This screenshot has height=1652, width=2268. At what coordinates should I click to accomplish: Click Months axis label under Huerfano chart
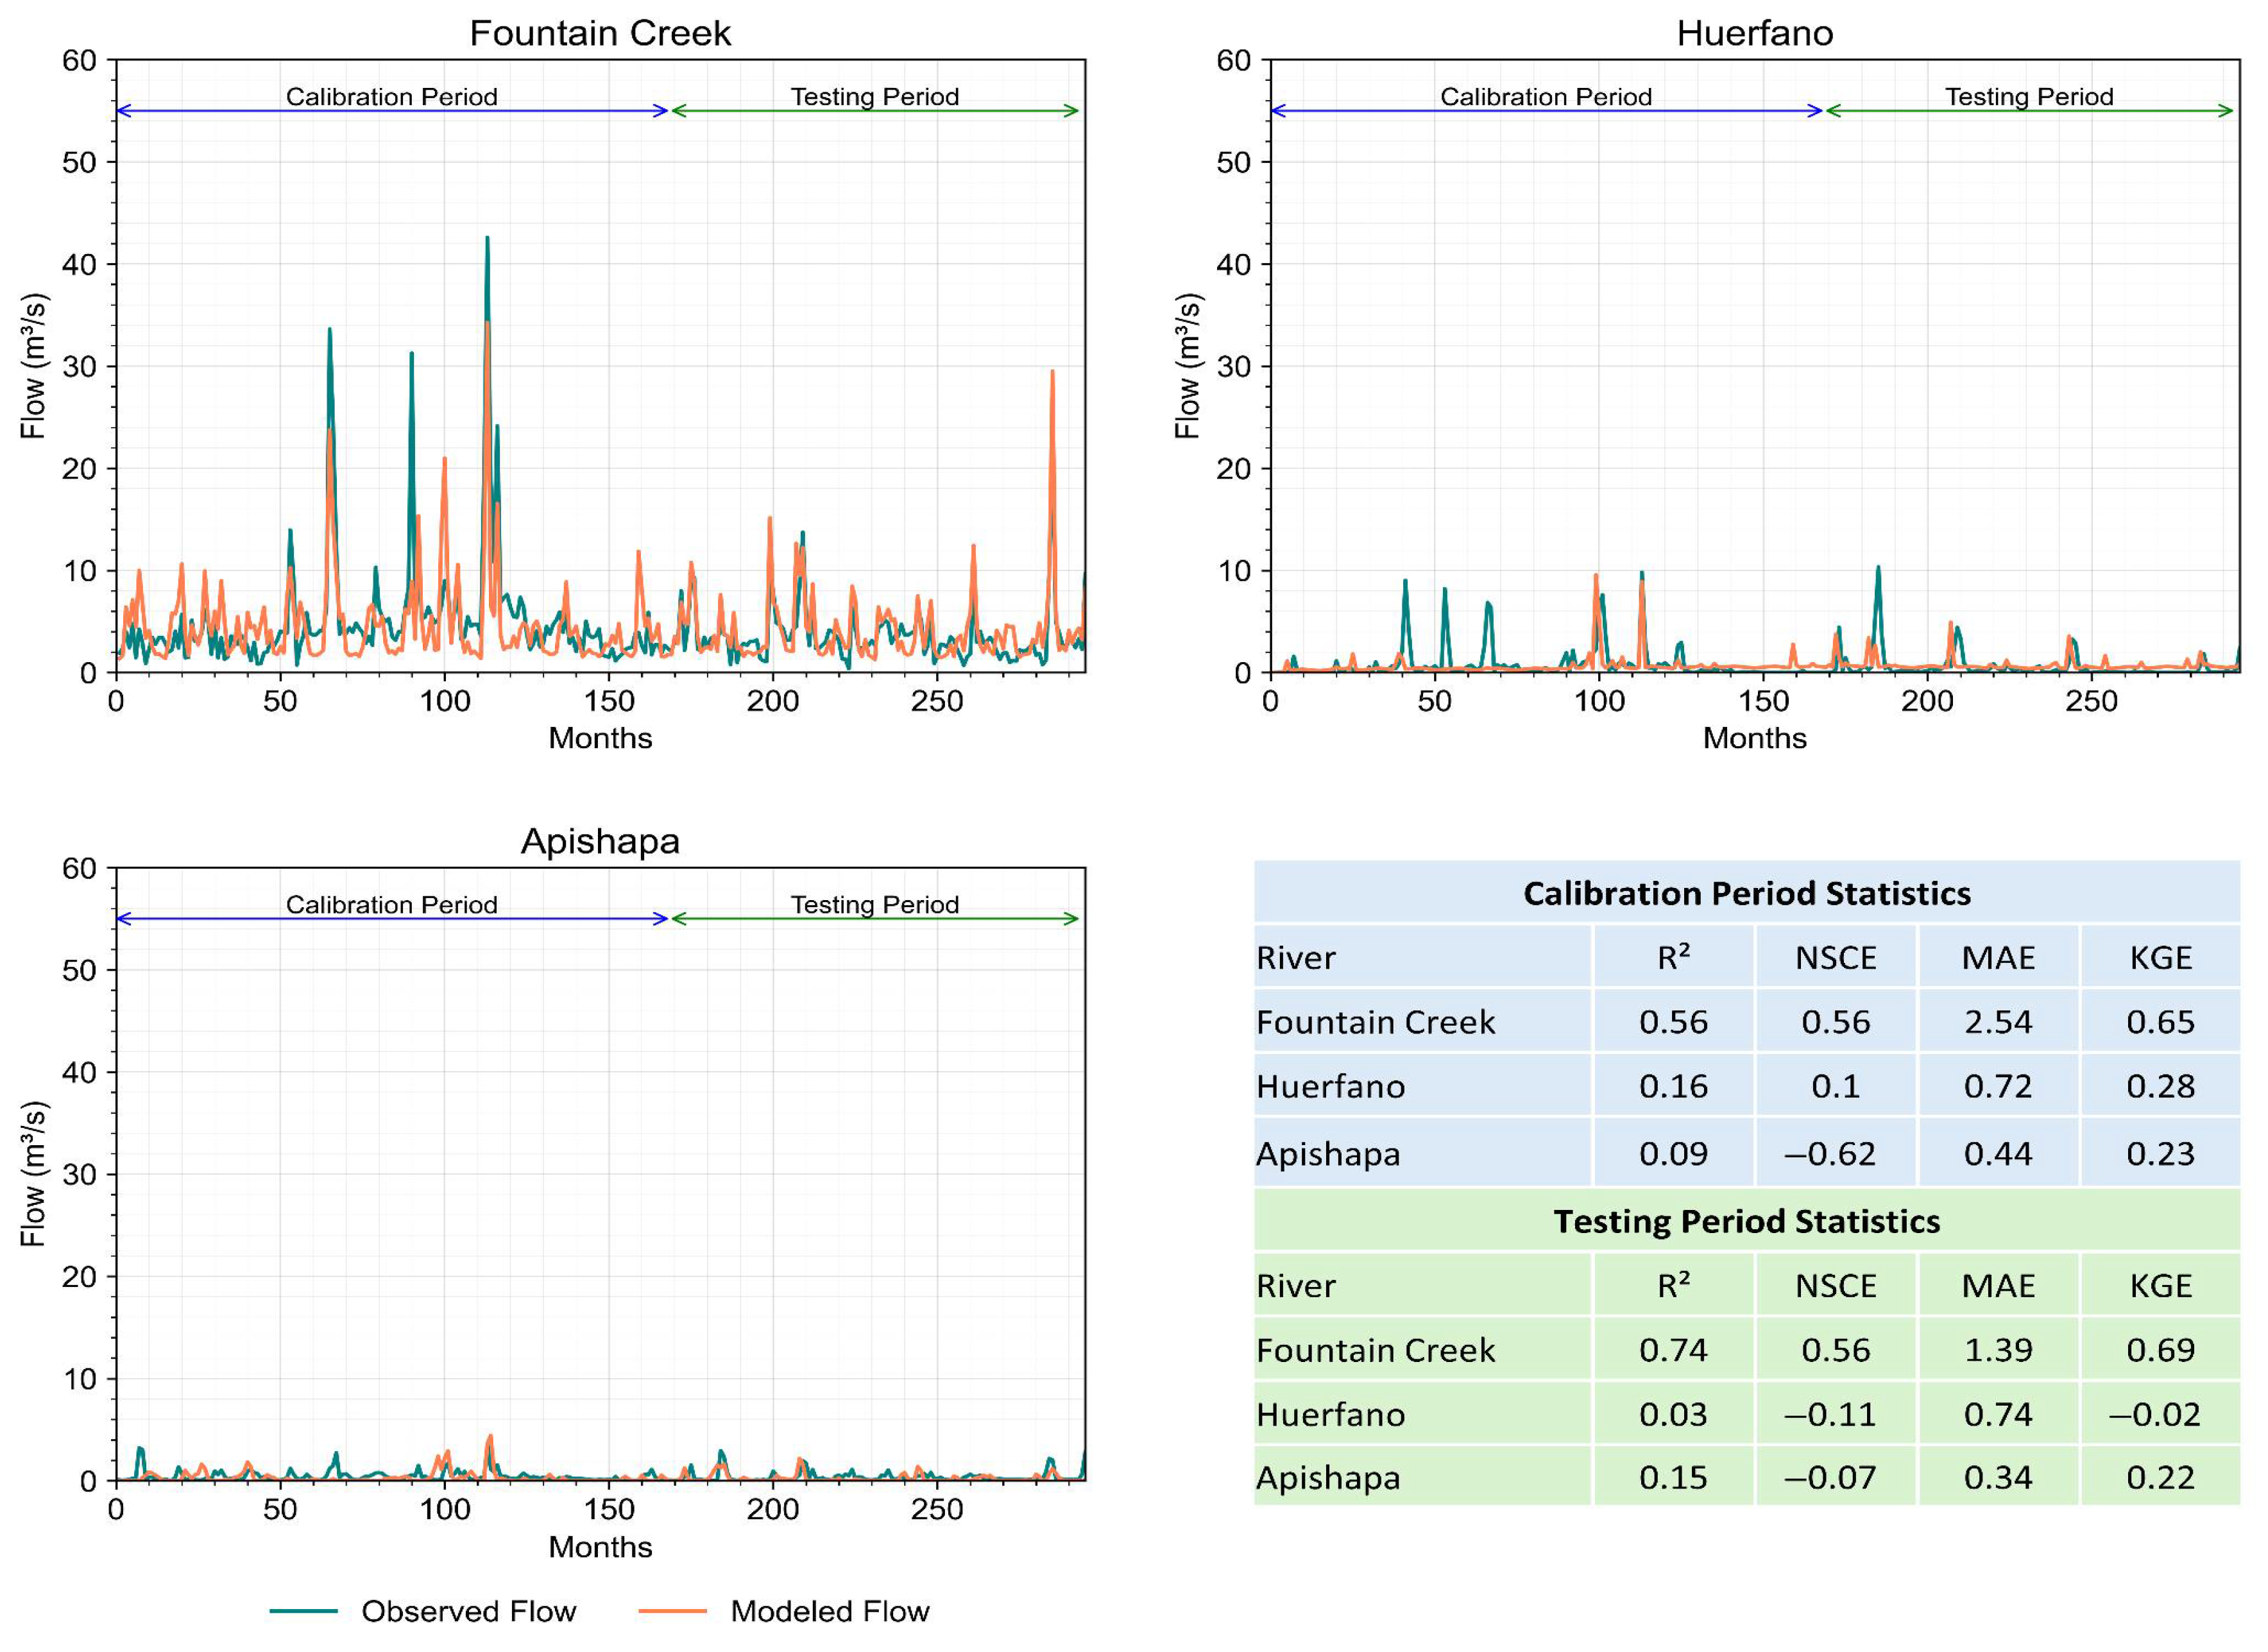[x=1754, y=738]
